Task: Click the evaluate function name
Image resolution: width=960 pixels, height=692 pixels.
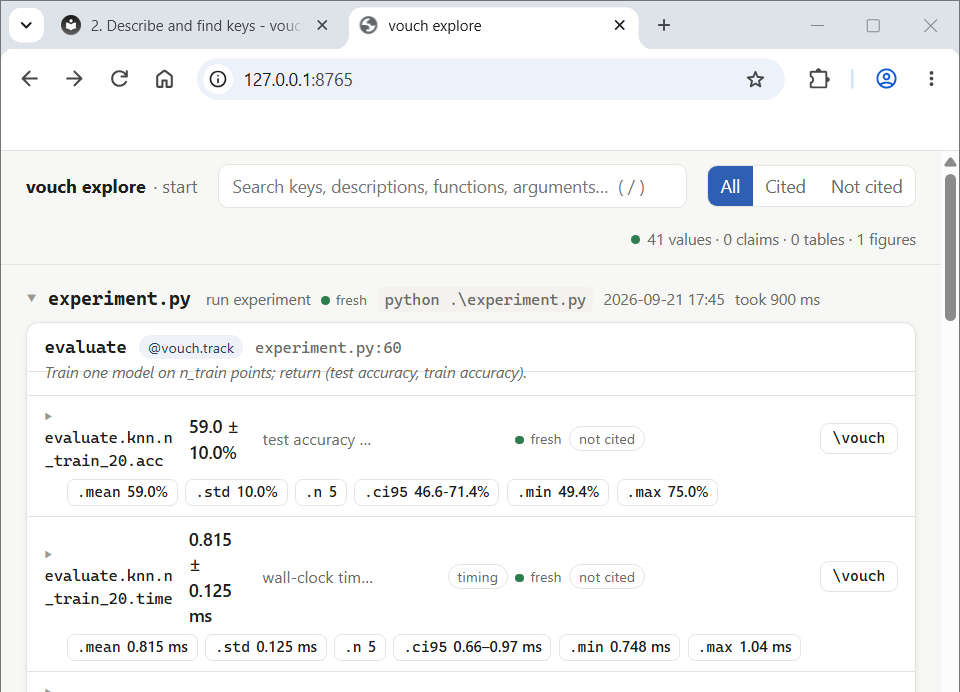Action: (x=86, y=347)
